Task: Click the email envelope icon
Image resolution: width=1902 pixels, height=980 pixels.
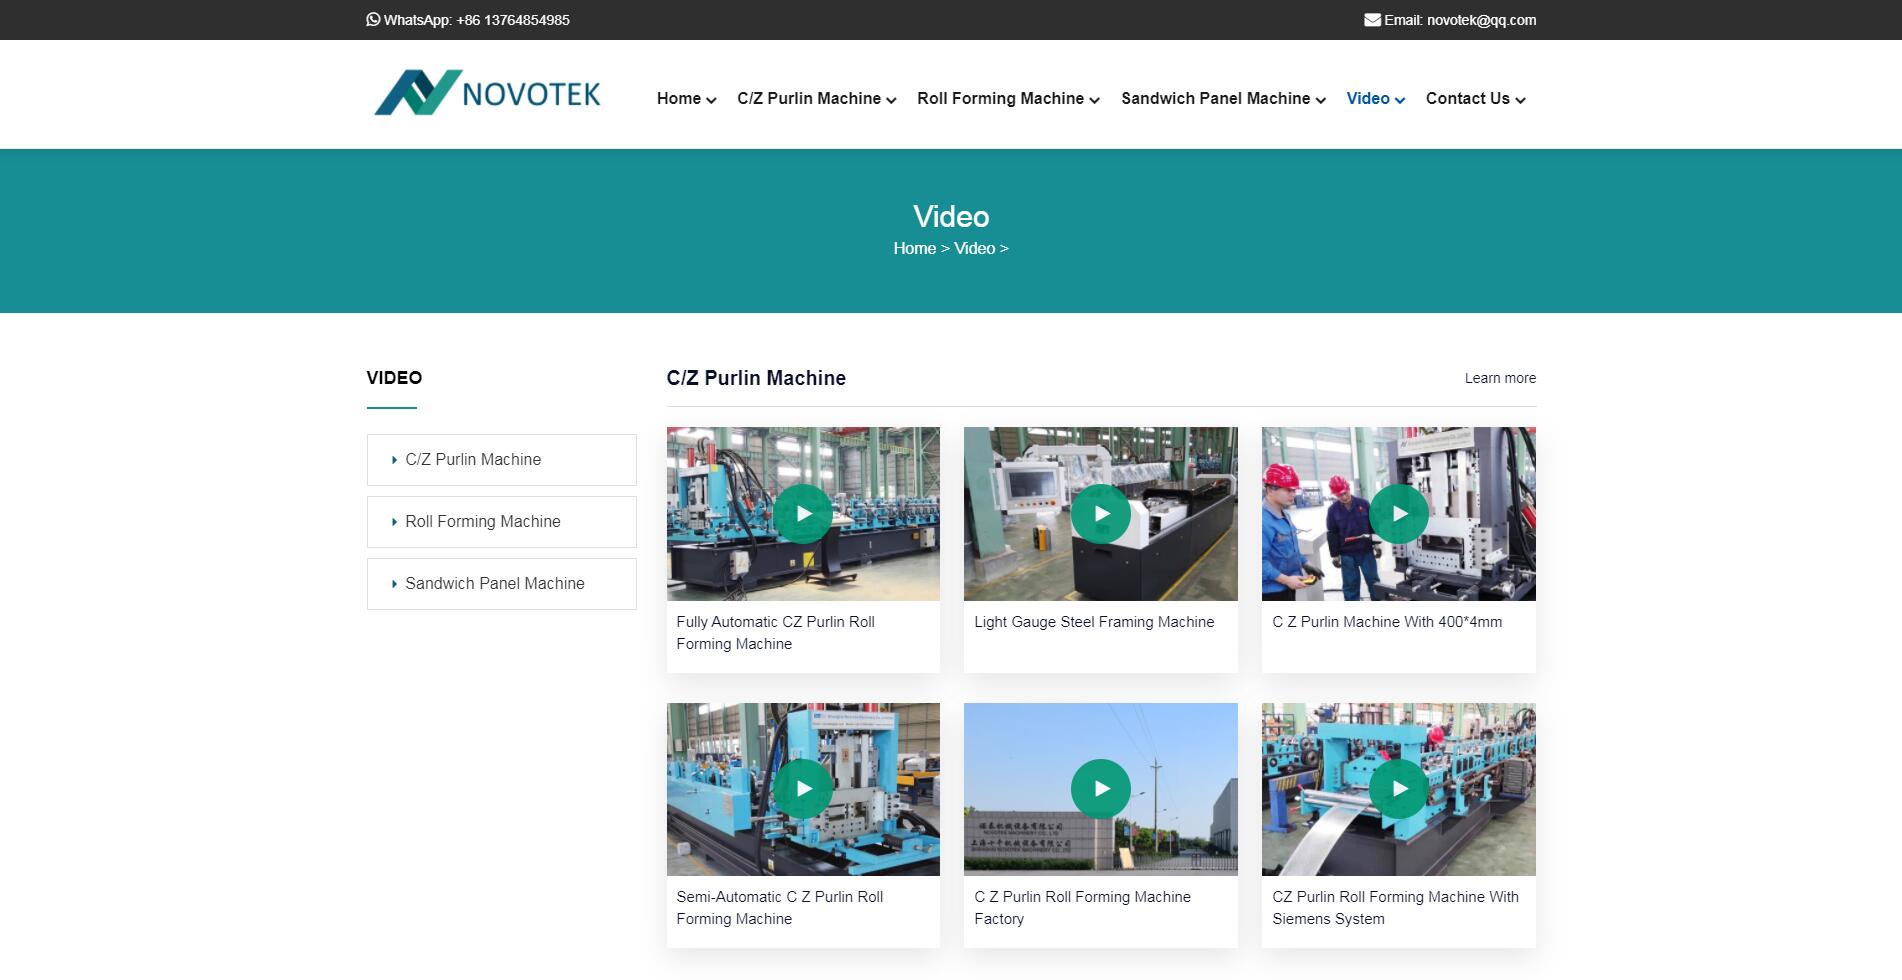Action: coord(1372,20)
